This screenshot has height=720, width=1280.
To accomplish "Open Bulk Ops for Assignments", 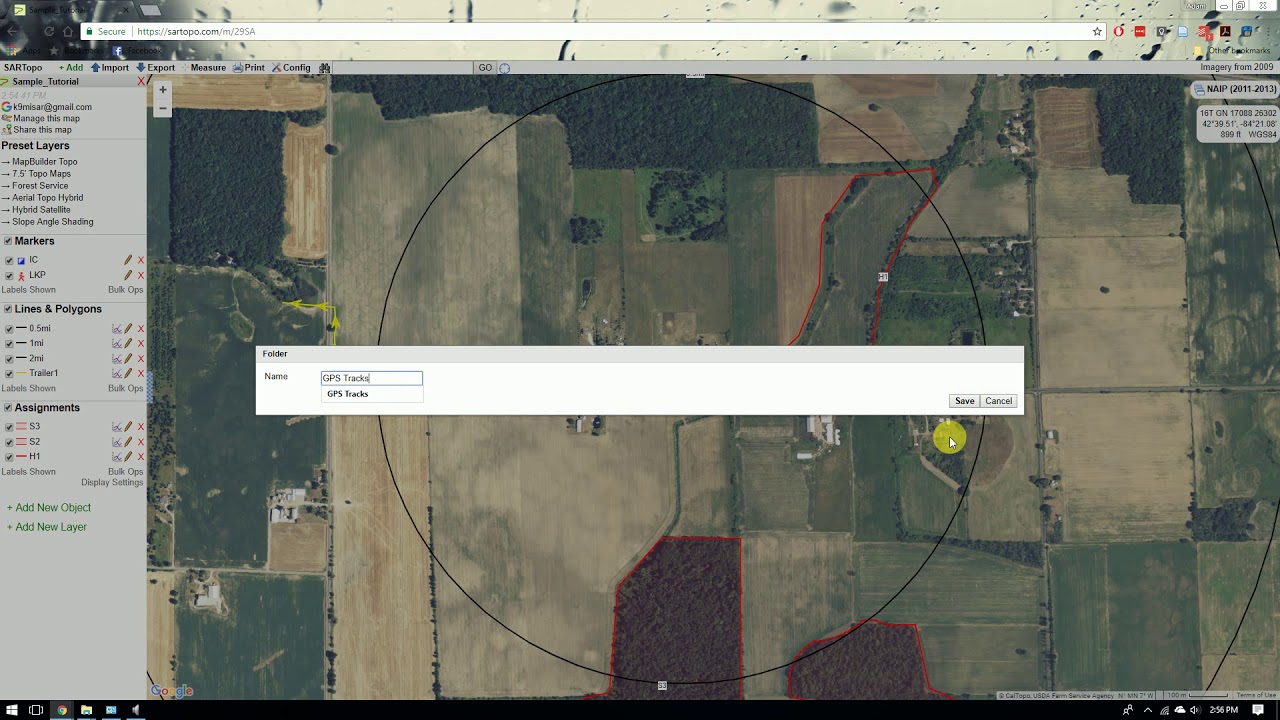I will [x=125, y=472].
